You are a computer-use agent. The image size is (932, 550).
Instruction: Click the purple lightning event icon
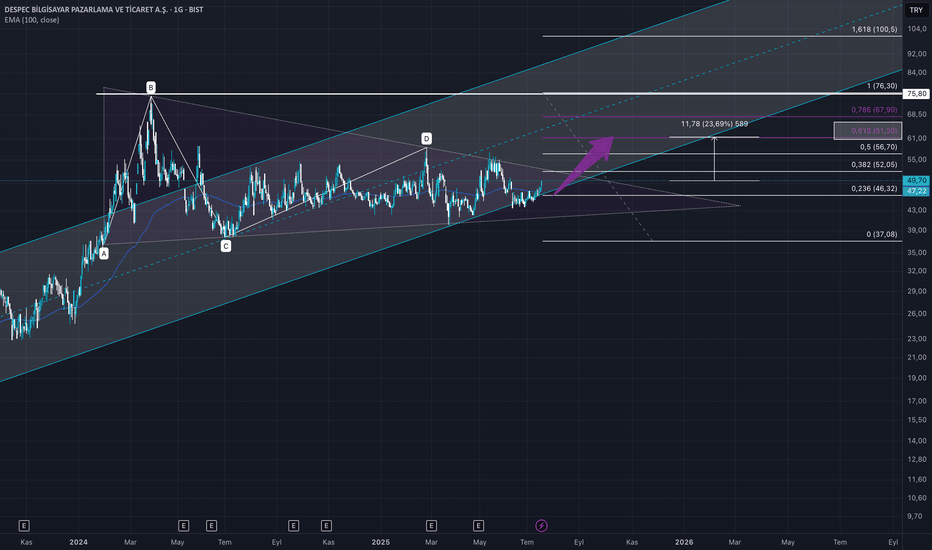click(541, 526)
